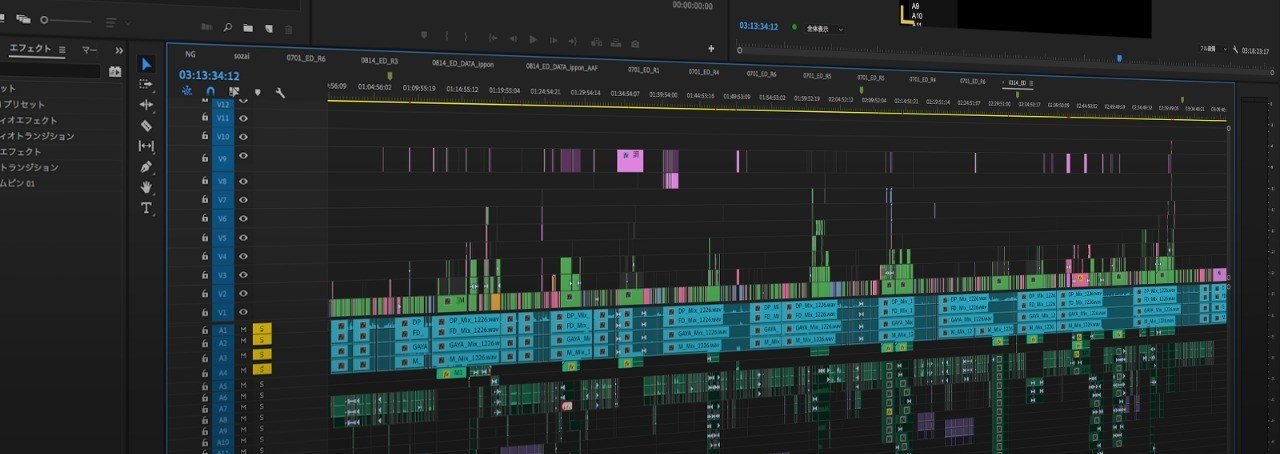
Task: Open timeline display settings wrench
Action: 281,93
